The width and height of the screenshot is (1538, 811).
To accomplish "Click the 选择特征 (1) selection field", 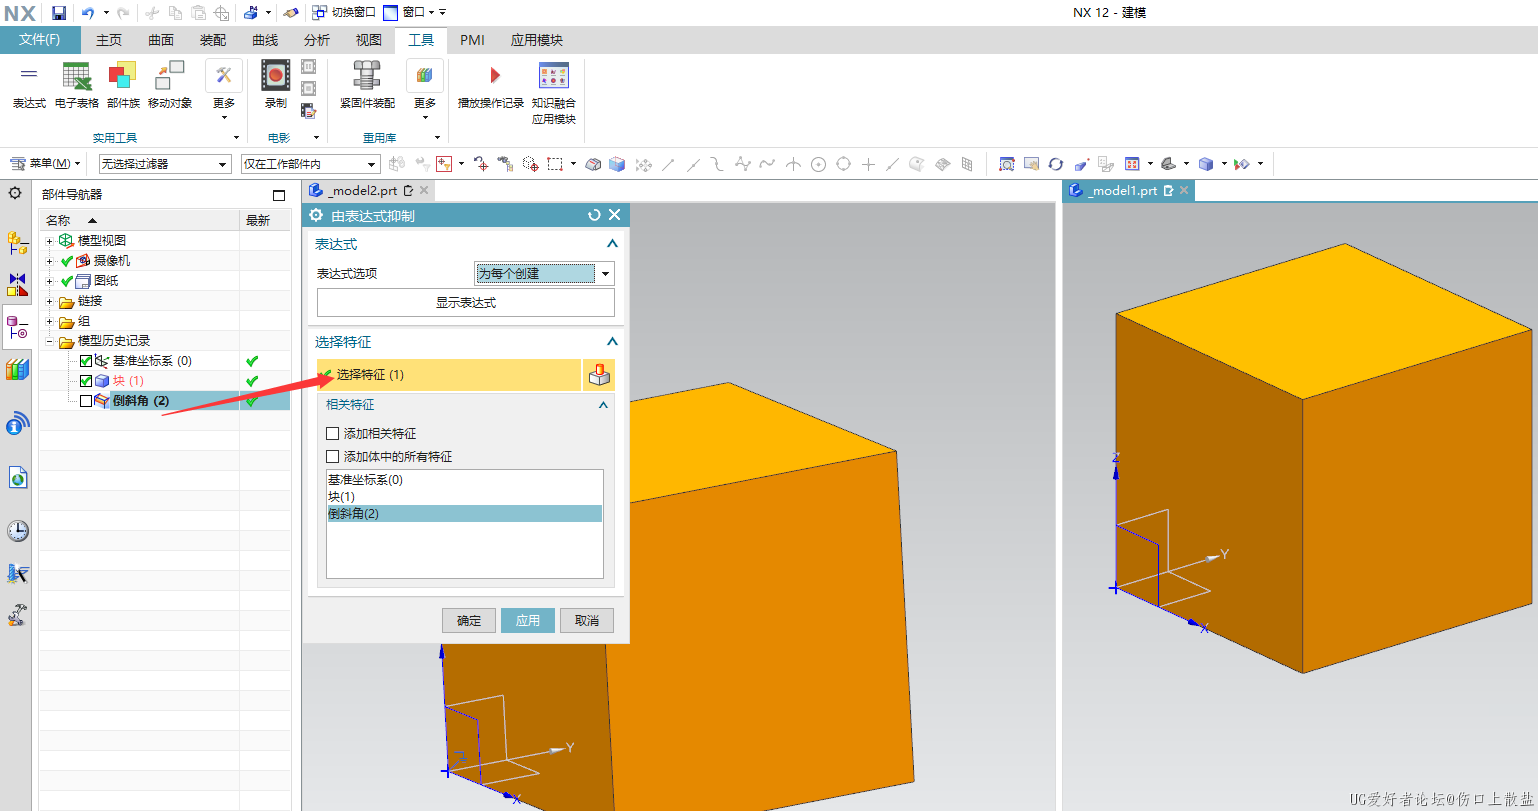I will [x=449, y=375].
